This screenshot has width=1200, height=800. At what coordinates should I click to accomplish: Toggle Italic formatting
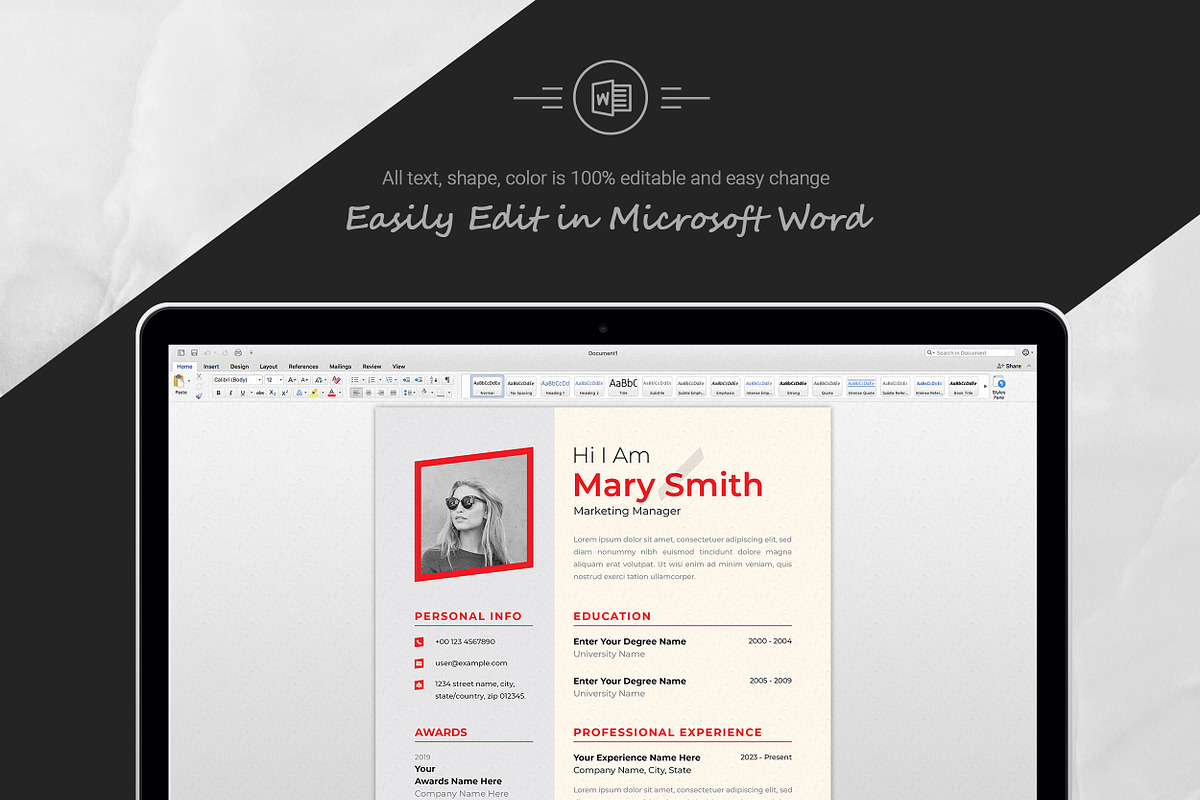(x=231, y=392)
